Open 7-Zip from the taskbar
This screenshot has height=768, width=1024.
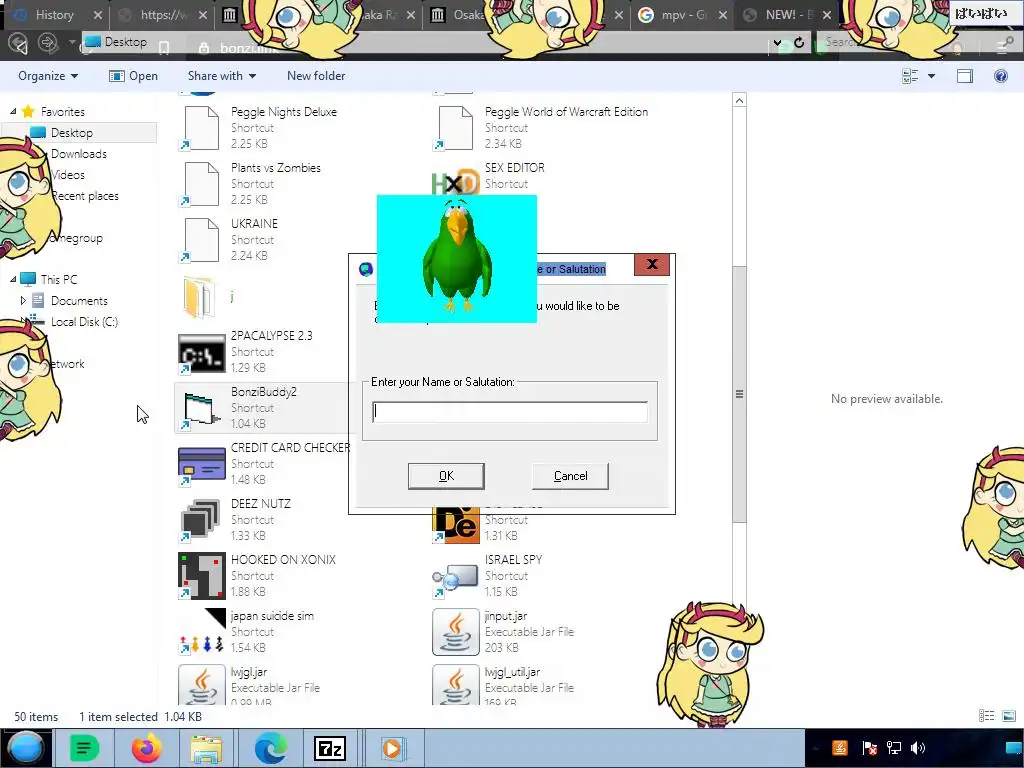(x=330, y=748)
